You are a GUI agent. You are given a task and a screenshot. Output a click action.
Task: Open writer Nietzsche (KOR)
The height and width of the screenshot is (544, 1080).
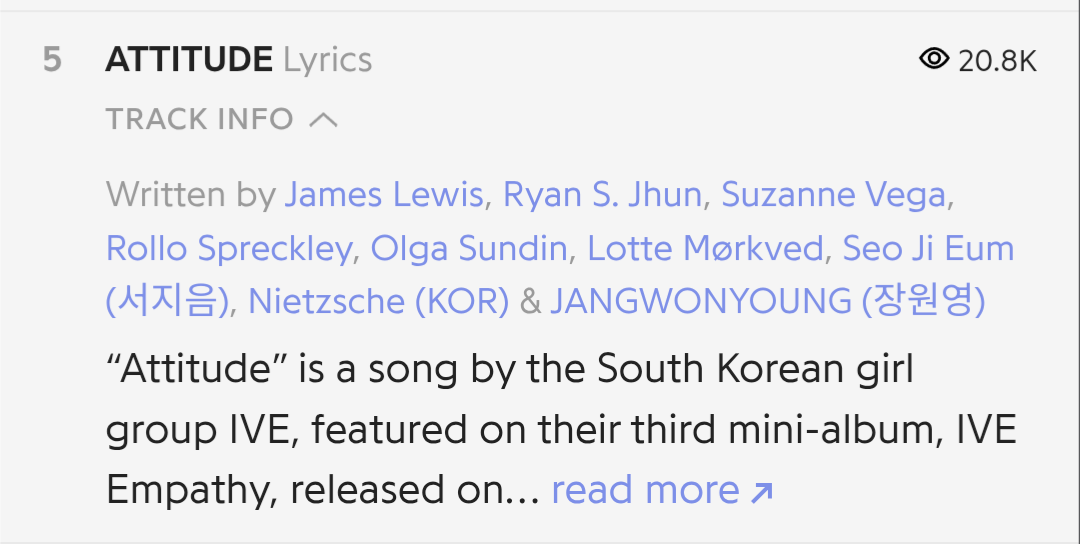[x=378, y=301]
